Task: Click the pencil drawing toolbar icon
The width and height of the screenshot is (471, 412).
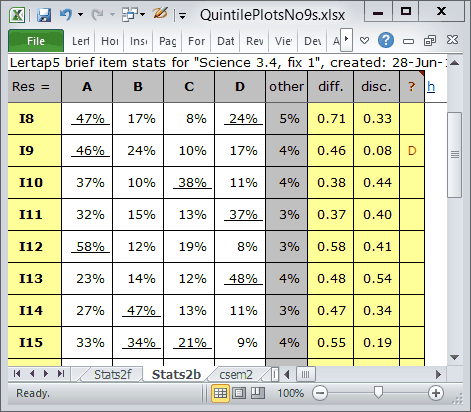Action: click(160, 14)
